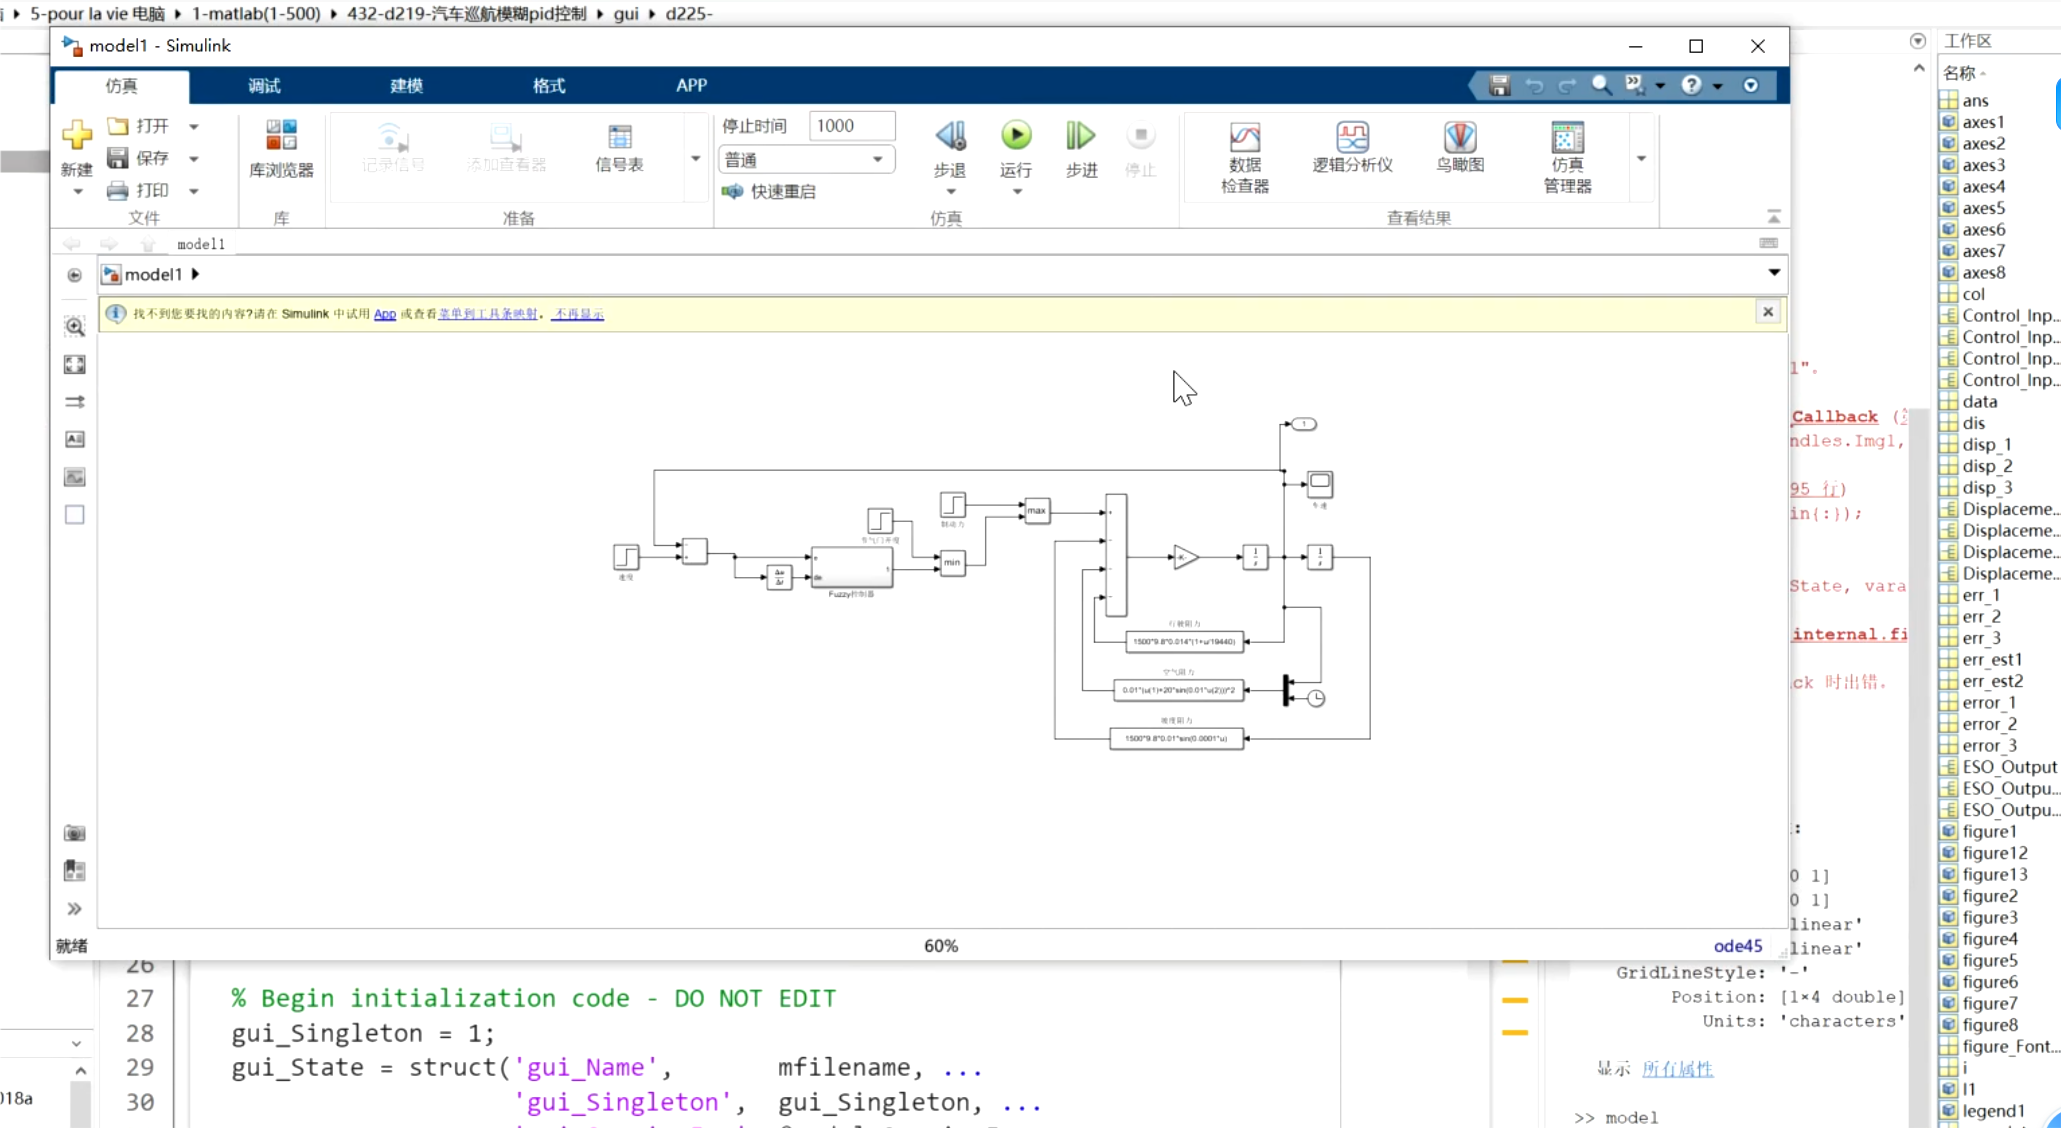Open the Bird's-Eye View icon
2061x1128 pixels.
(x=1459, y=138)
